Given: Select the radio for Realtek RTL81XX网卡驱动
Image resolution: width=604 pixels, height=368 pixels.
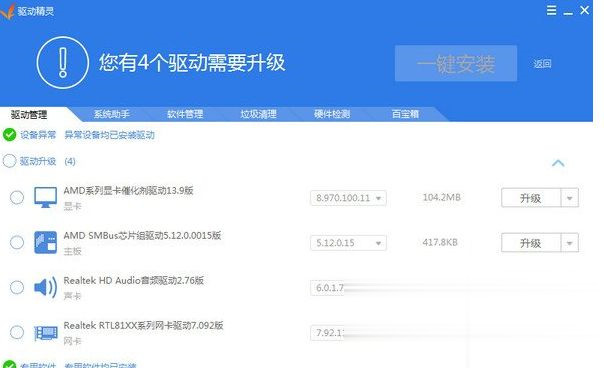Looking at the screenshot, I should coord(17,332).
